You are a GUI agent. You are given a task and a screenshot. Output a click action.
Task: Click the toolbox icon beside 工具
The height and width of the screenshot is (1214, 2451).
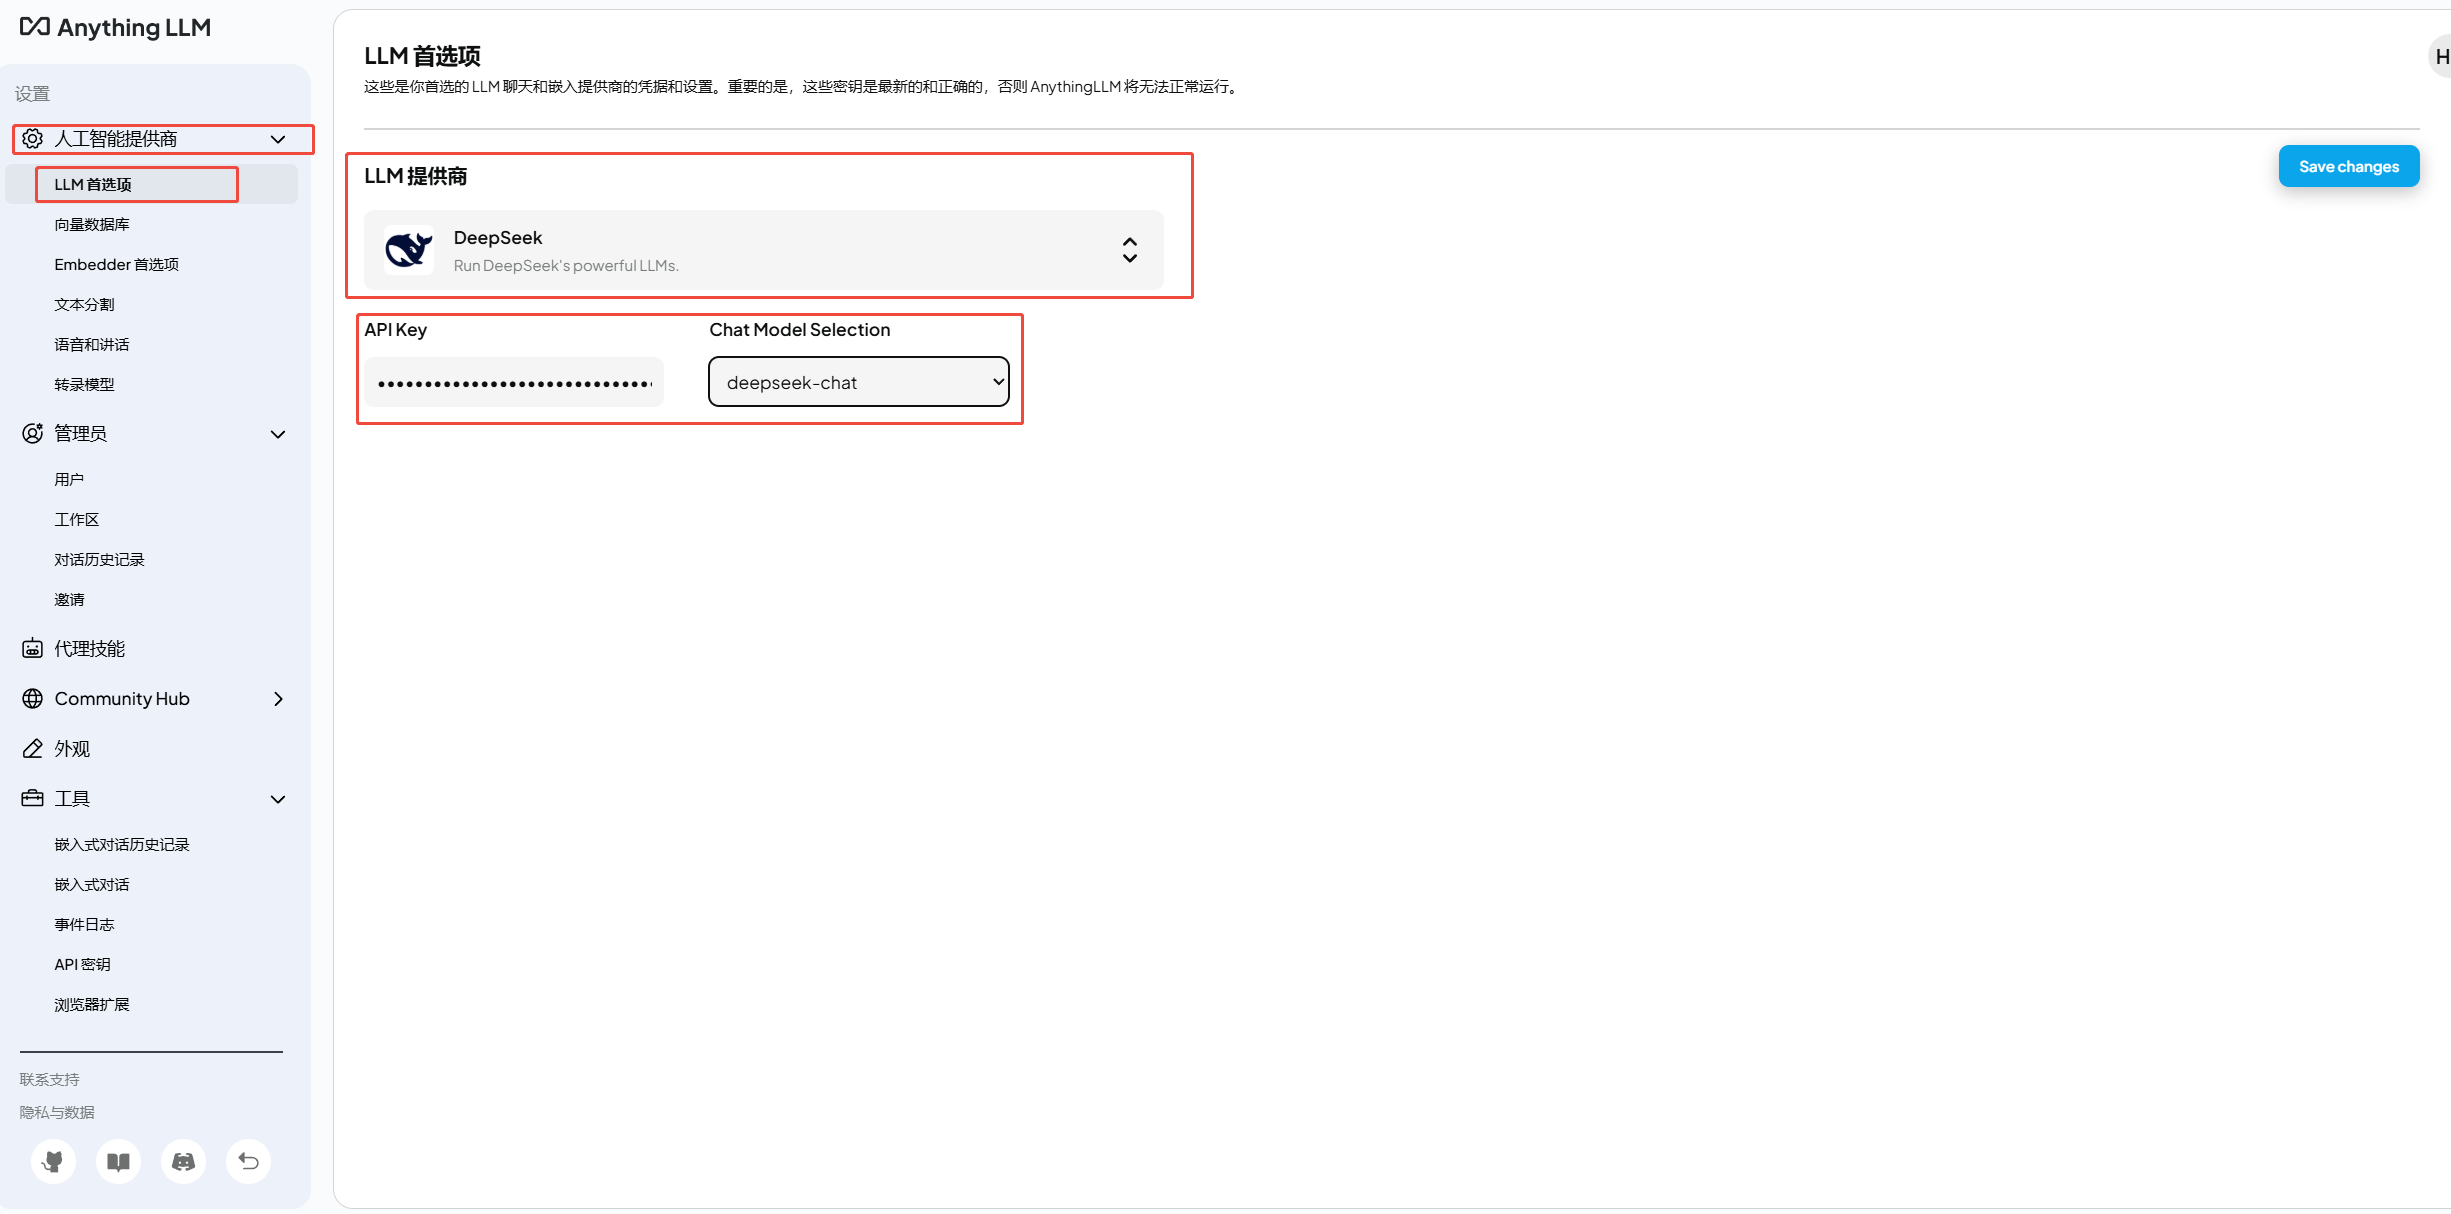click(x=33, y=798)
